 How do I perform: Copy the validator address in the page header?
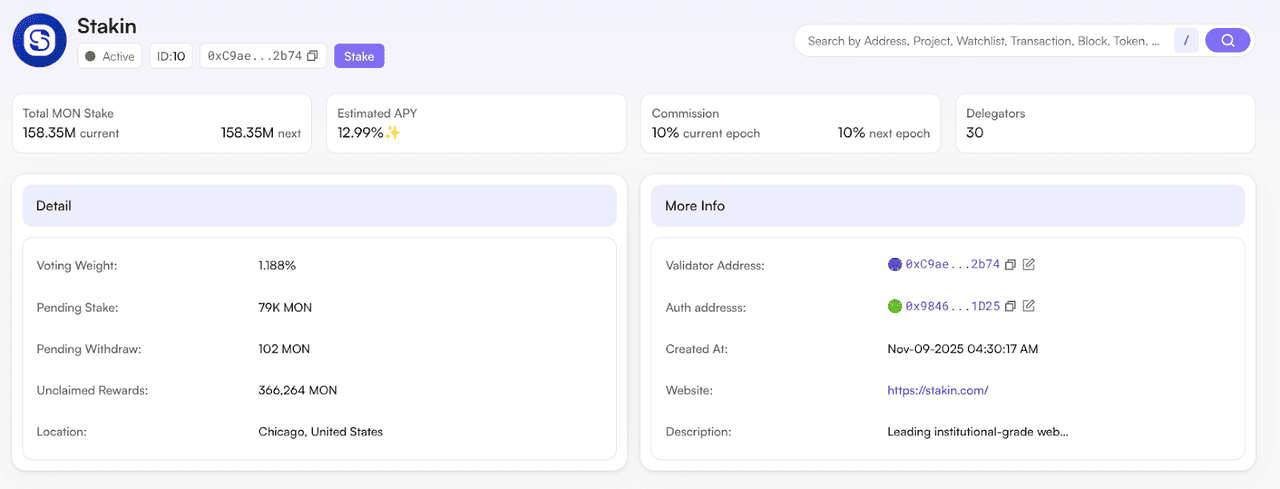pos(312,56)
